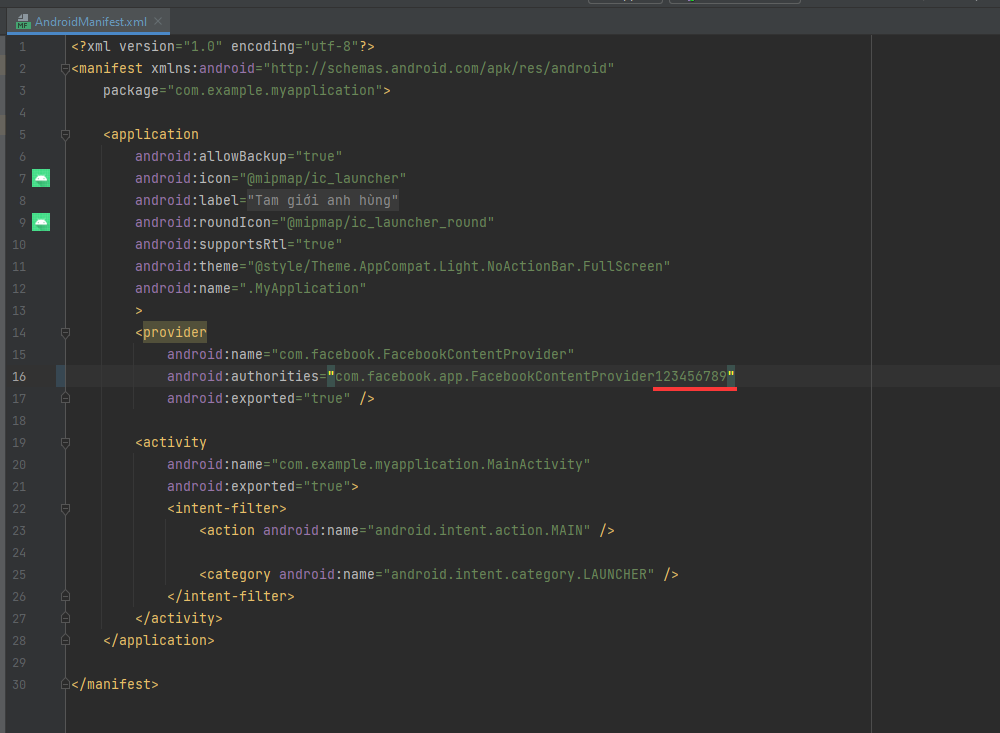The height and width of the screenshot is (733, 1000).
Task: Click line number 16 in the gutter
Action: pos(21,376)
